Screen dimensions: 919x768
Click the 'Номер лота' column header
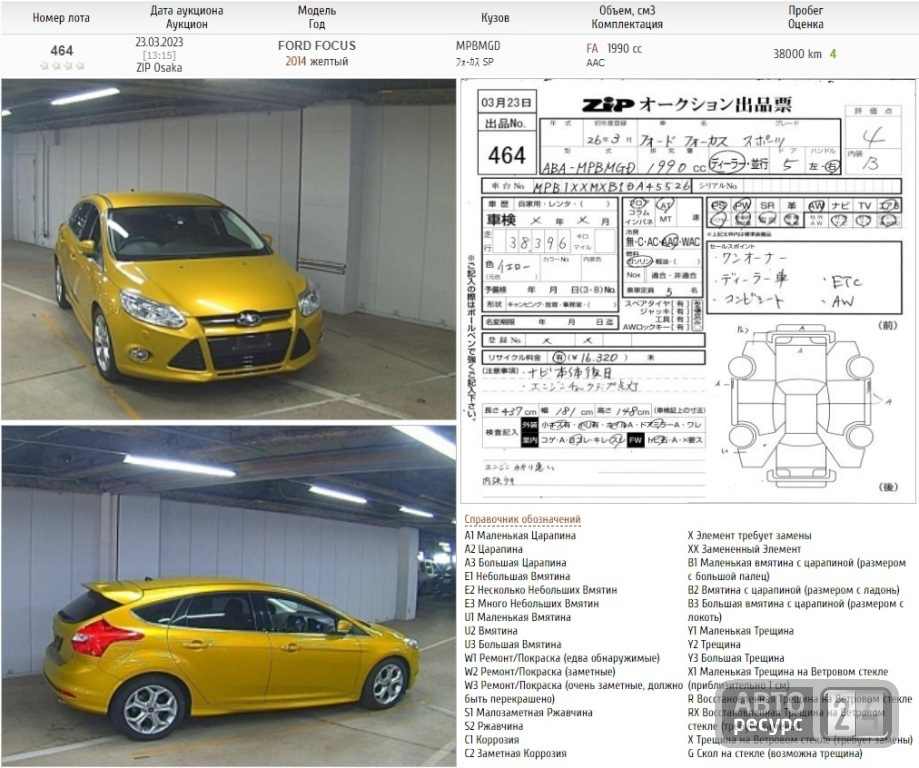61,18
